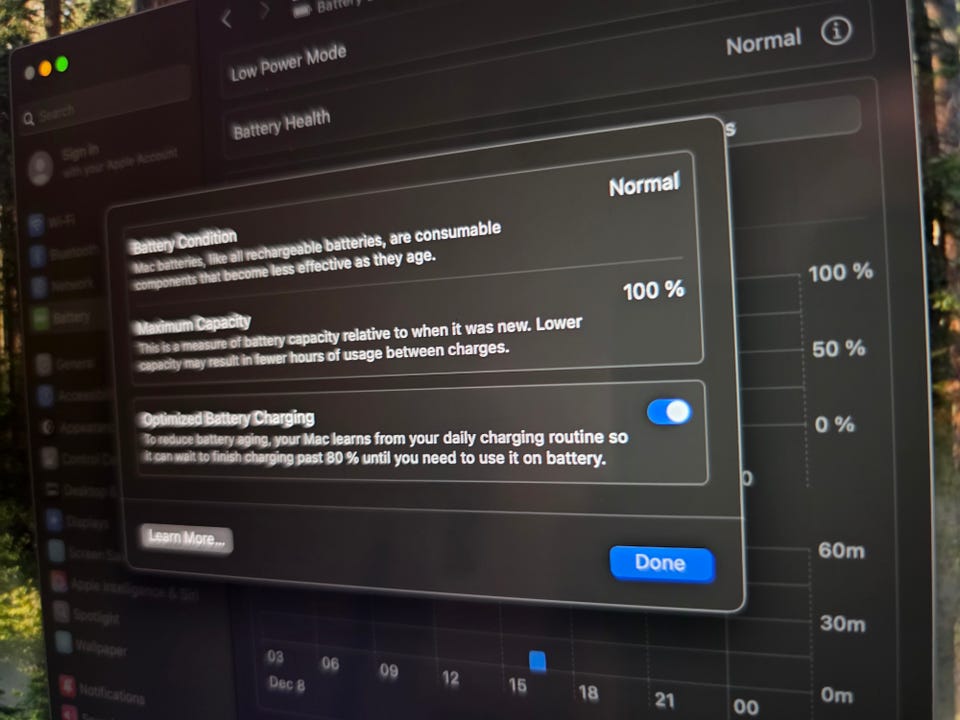This screenshot has height=720, width=960.
Task: Click the "00" hour label on chart
Action: pyautogui.click(x=746, y=707)
